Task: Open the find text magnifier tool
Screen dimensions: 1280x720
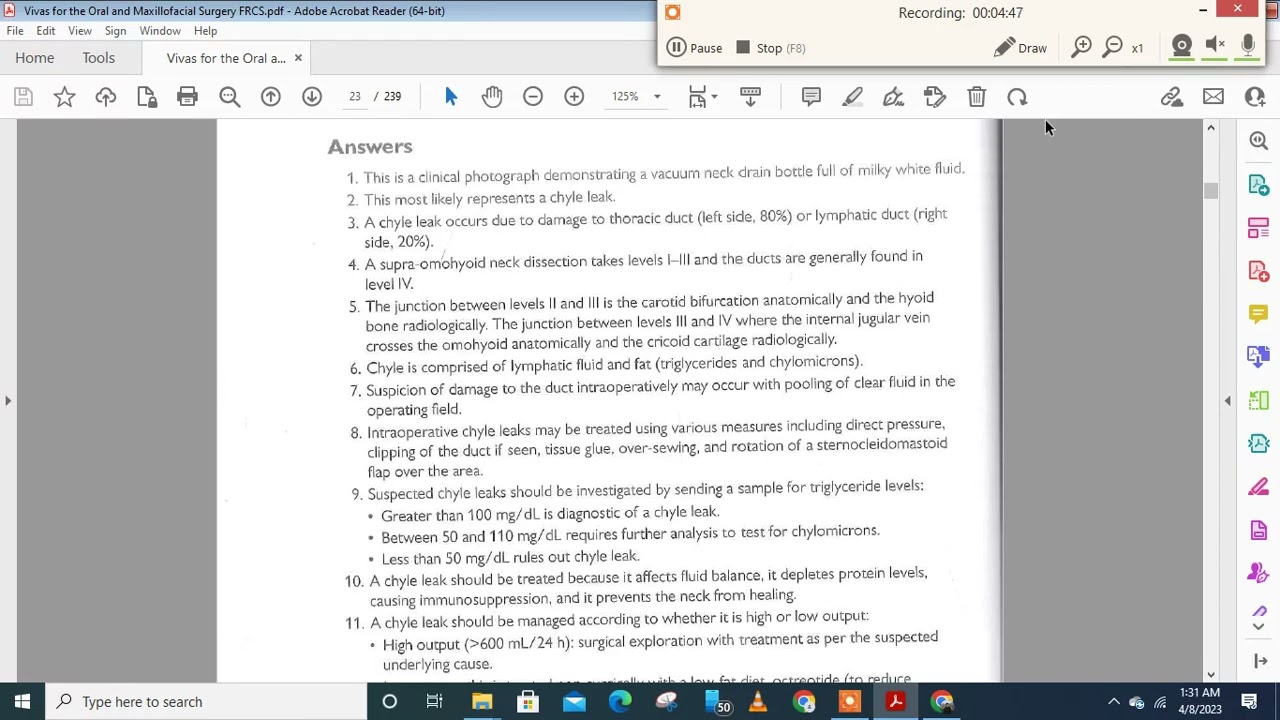Action: (229, 97)
